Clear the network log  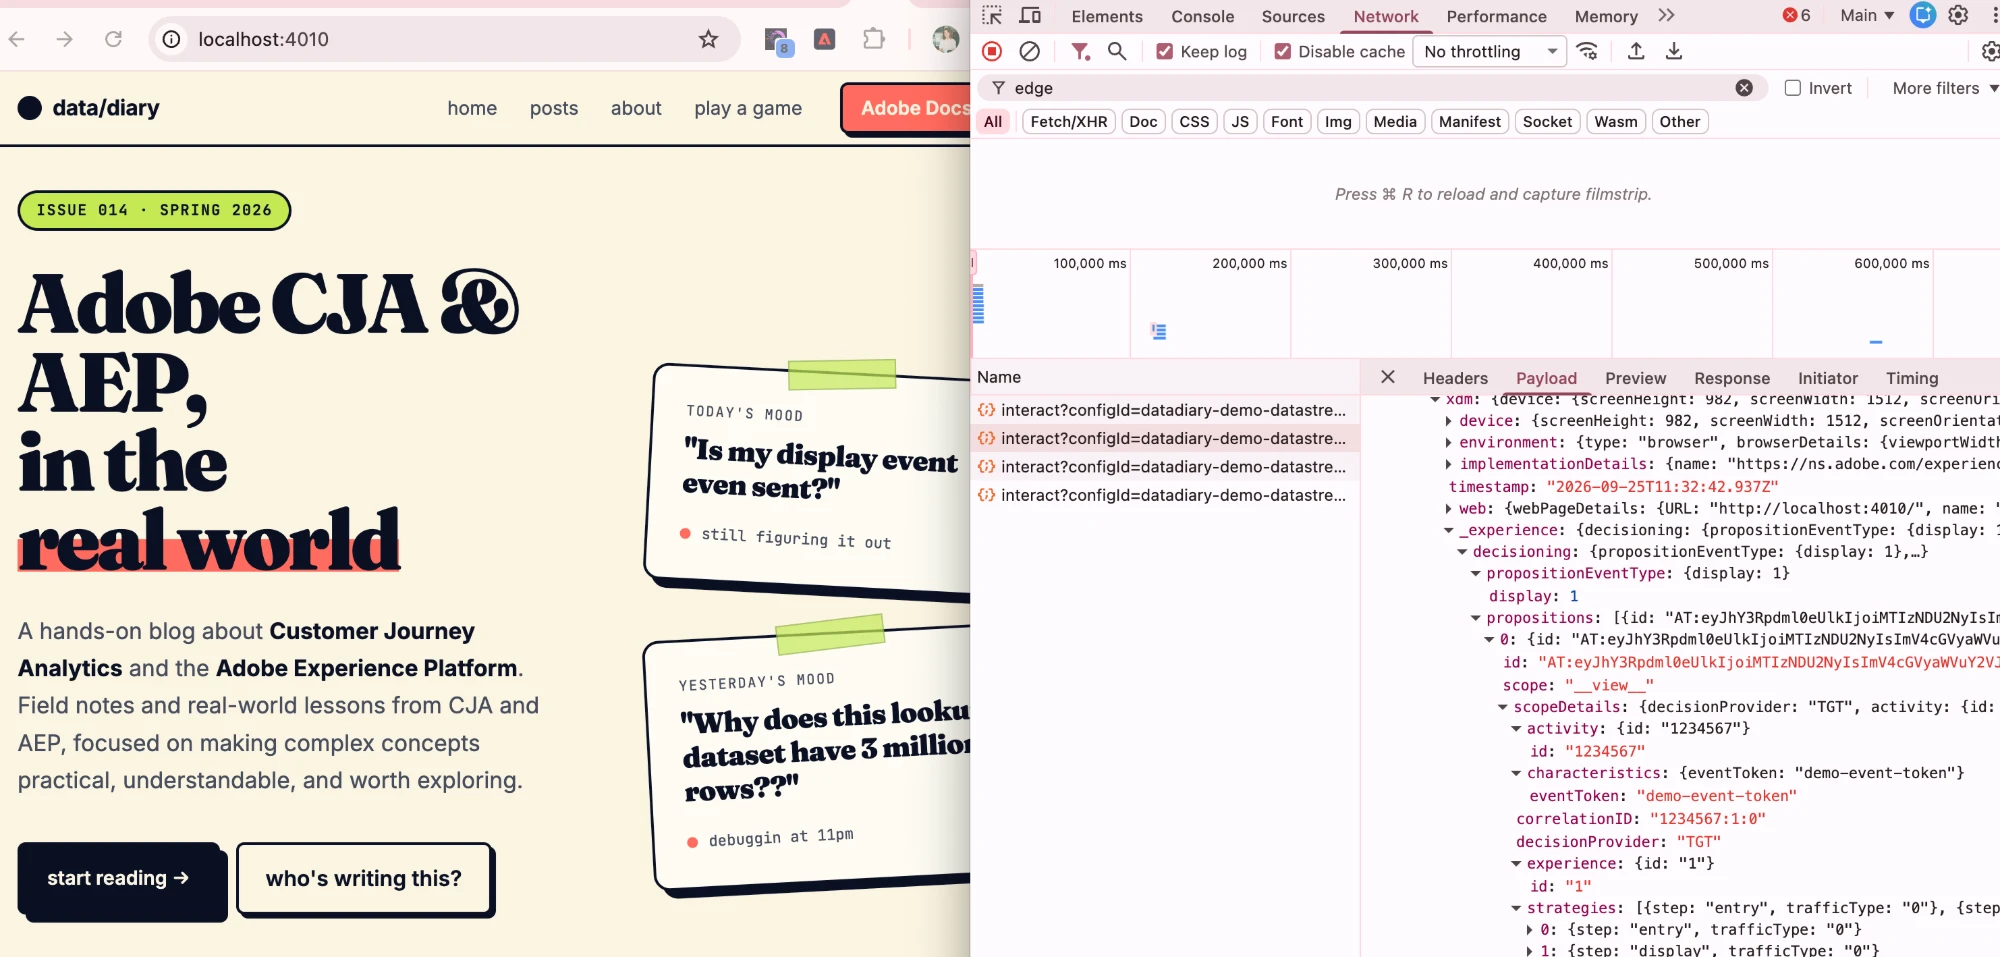1029,51
